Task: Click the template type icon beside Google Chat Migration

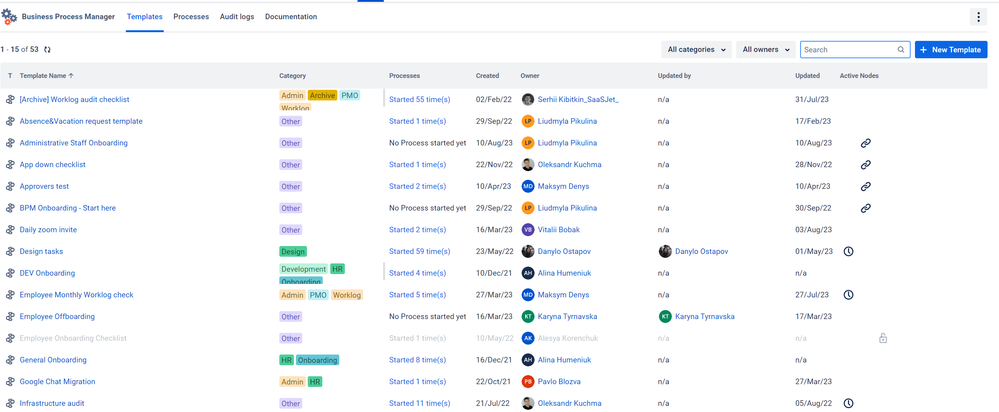Action: coord(10,381)
